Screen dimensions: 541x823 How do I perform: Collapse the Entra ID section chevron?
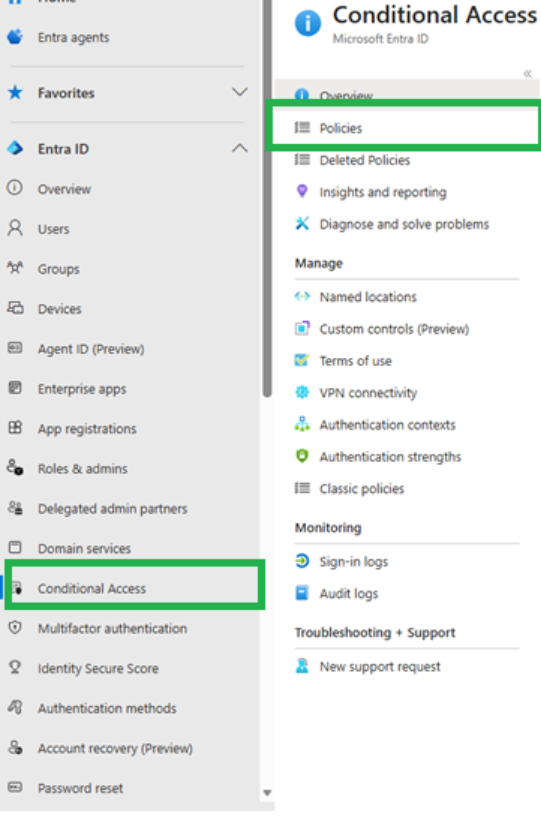pos(240,149)
